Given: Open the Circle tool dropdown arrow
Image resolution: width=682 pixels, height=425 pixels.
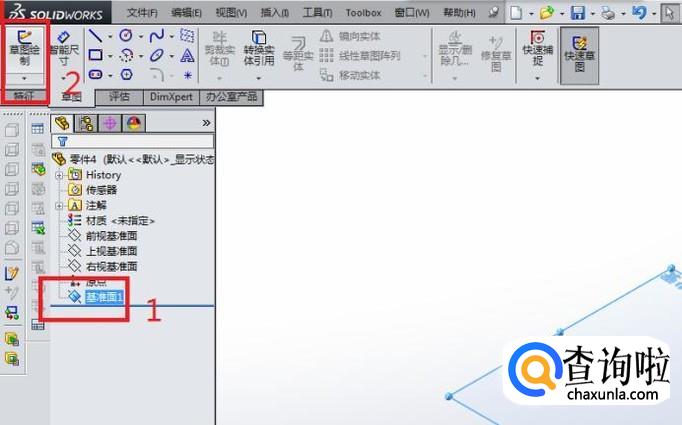Looking at the screenshot, I should pos(140,37).
